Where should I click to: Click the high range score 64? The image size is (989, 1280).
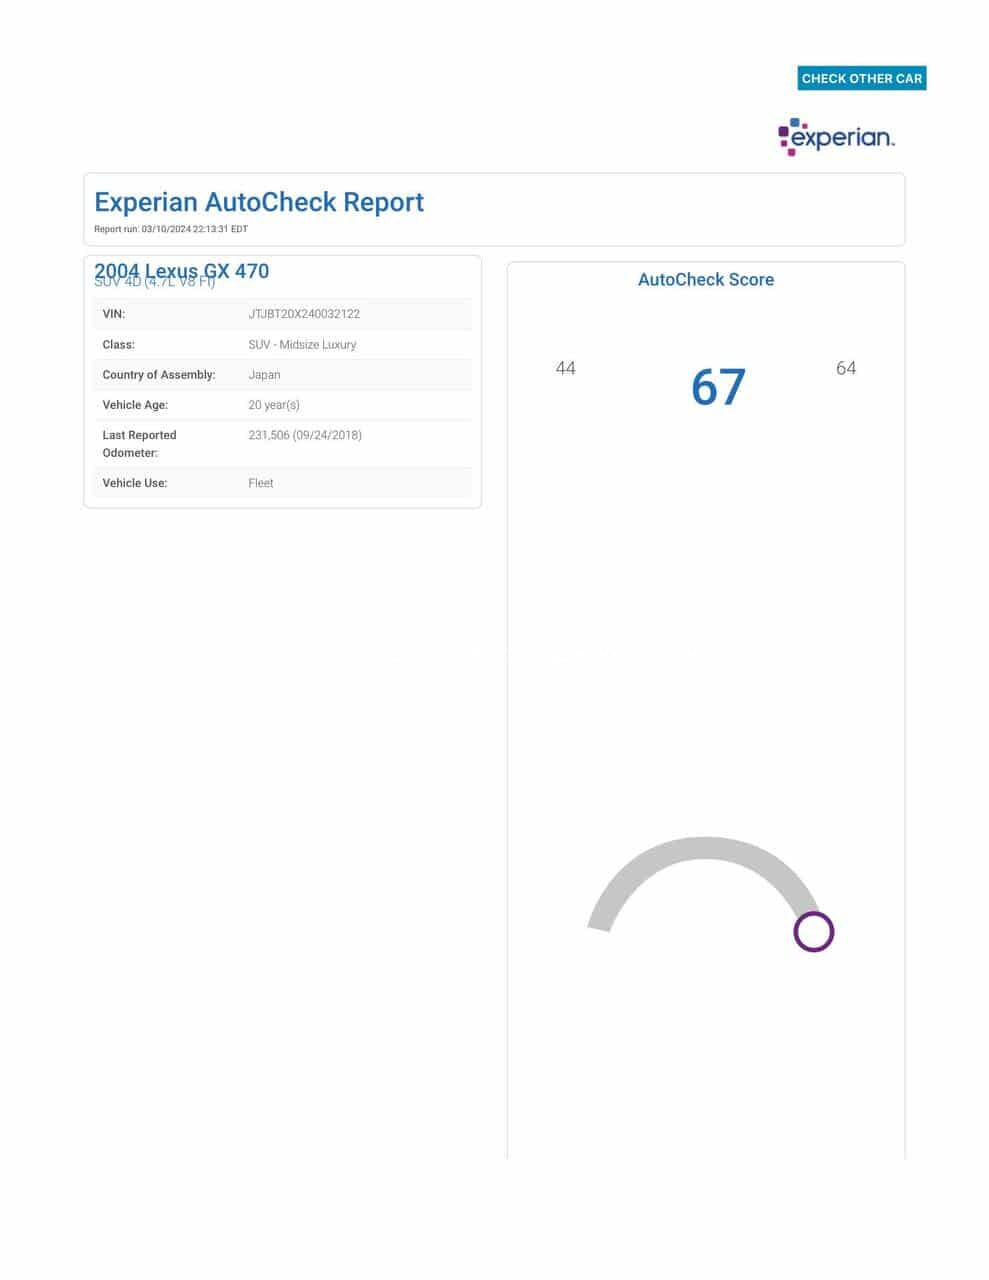tap(845, 369)
